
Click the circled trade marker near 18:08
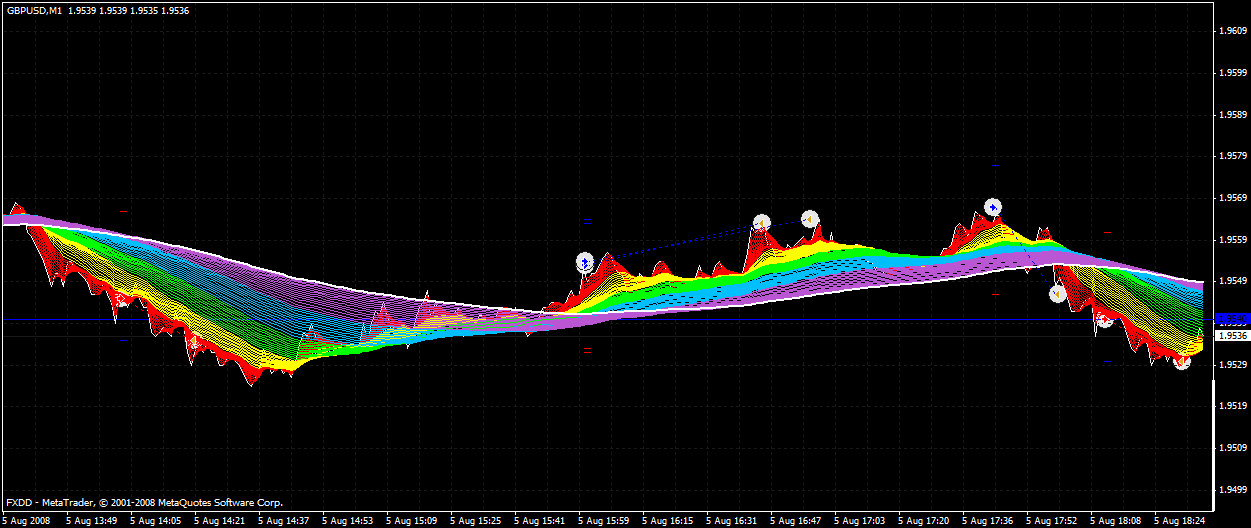[1105, 320]
